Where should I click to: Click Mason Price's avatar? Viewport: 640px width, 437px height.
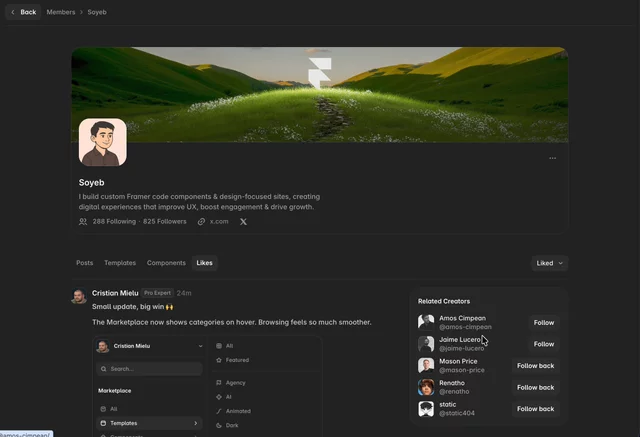(426, 366)
